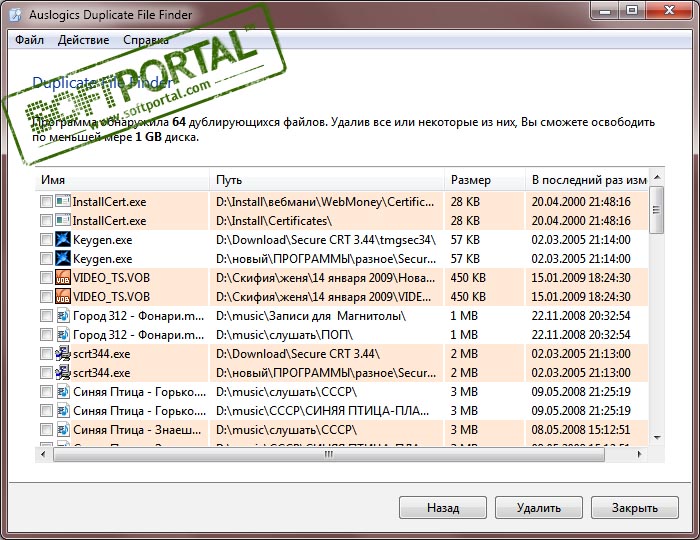Click the vertical scrollbar down arrow
This screenshot has height=540, width=700.
[657, 437]
